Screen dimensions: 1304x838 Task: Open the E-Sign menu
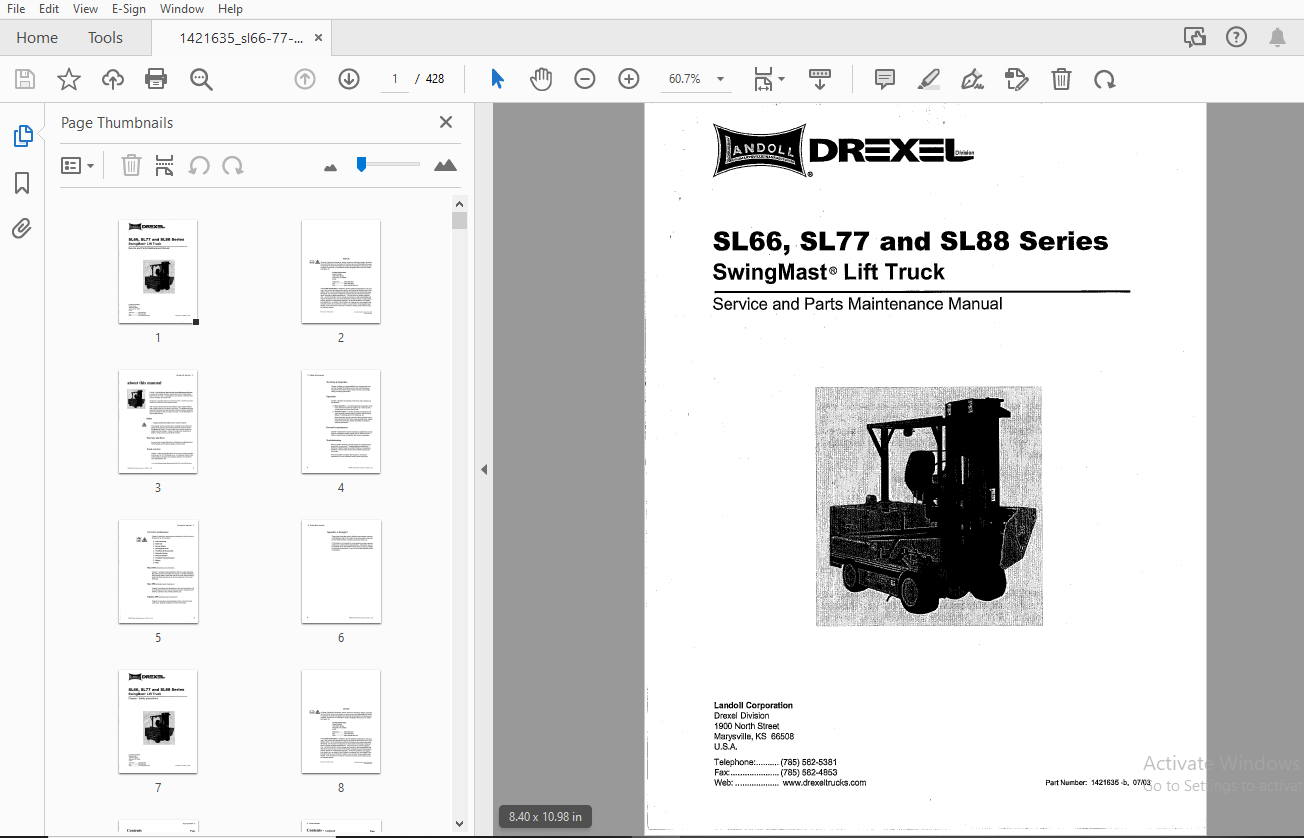tap(128, 9)
